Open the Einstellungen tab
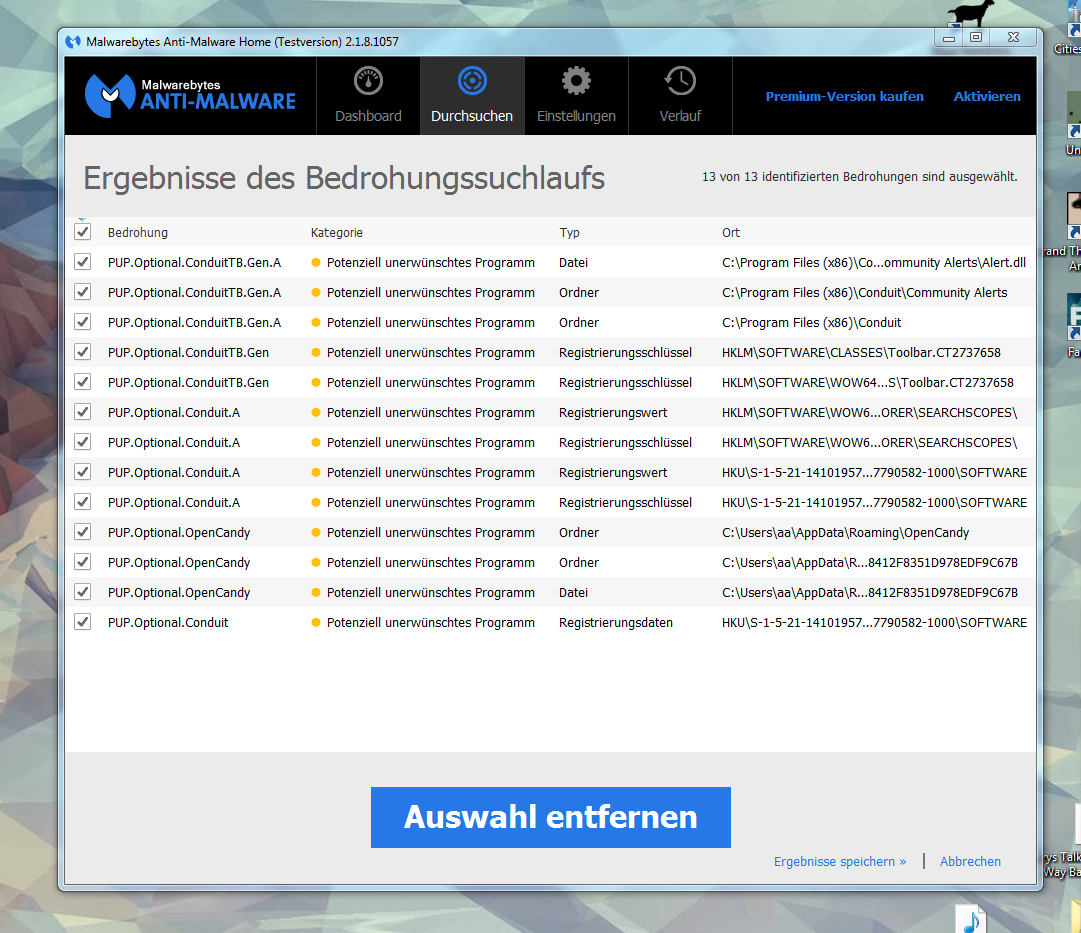Screen dimensions: 1081x933 coord(576,96)
